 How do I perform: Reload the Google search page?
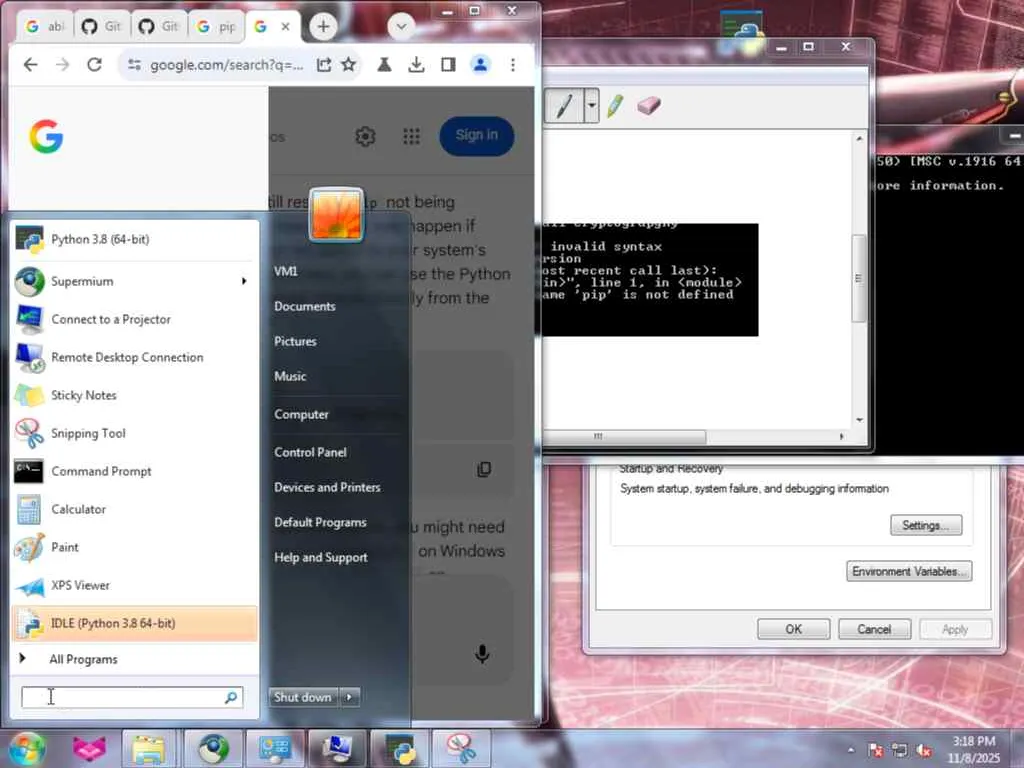[x=95, y=65]
